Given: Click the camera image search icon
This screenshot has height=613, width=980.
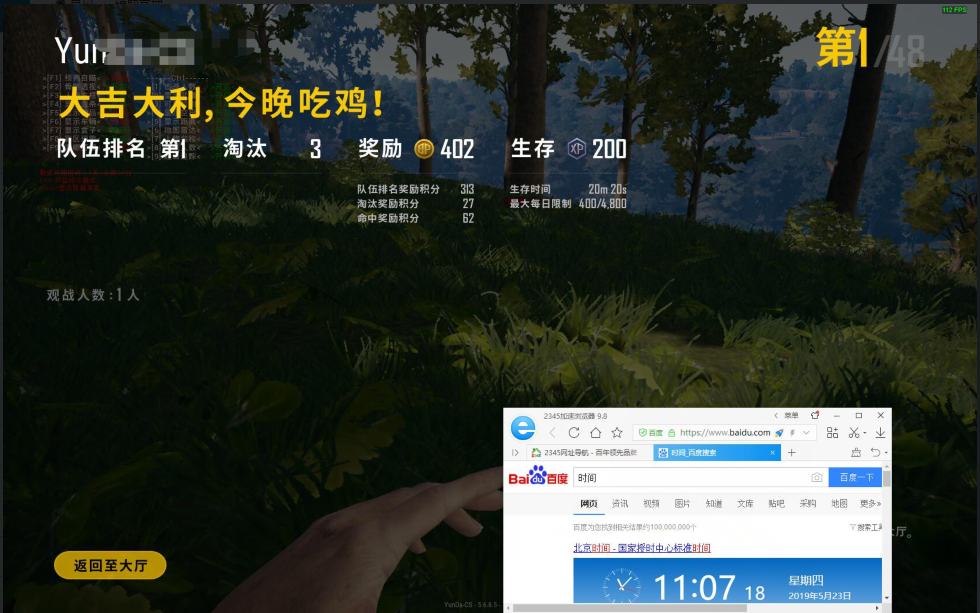Looking at the screenshot, I should point(816,477).
